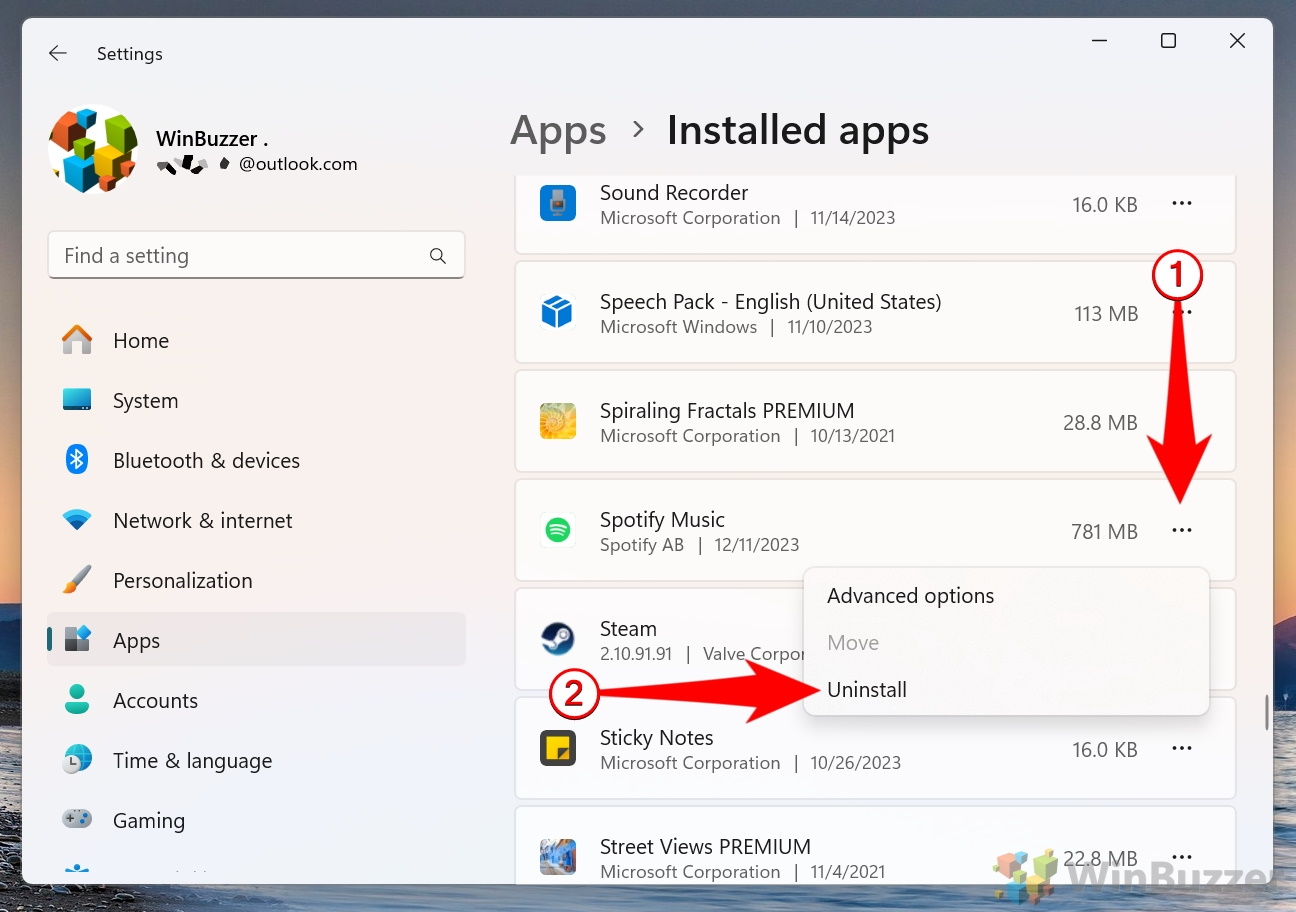
Task: Open the Gaming settings page
Action: (256, 821)
